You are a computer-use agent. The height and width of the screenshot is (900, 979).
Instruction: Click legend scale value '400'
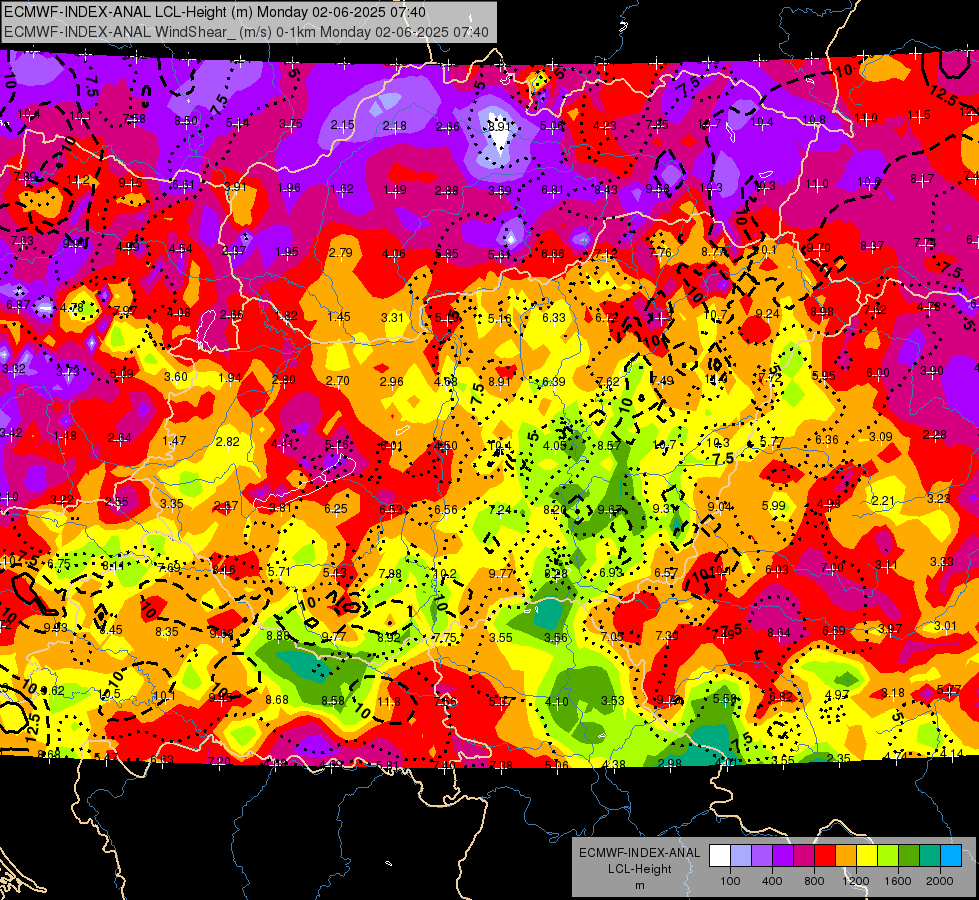point(772,881)
